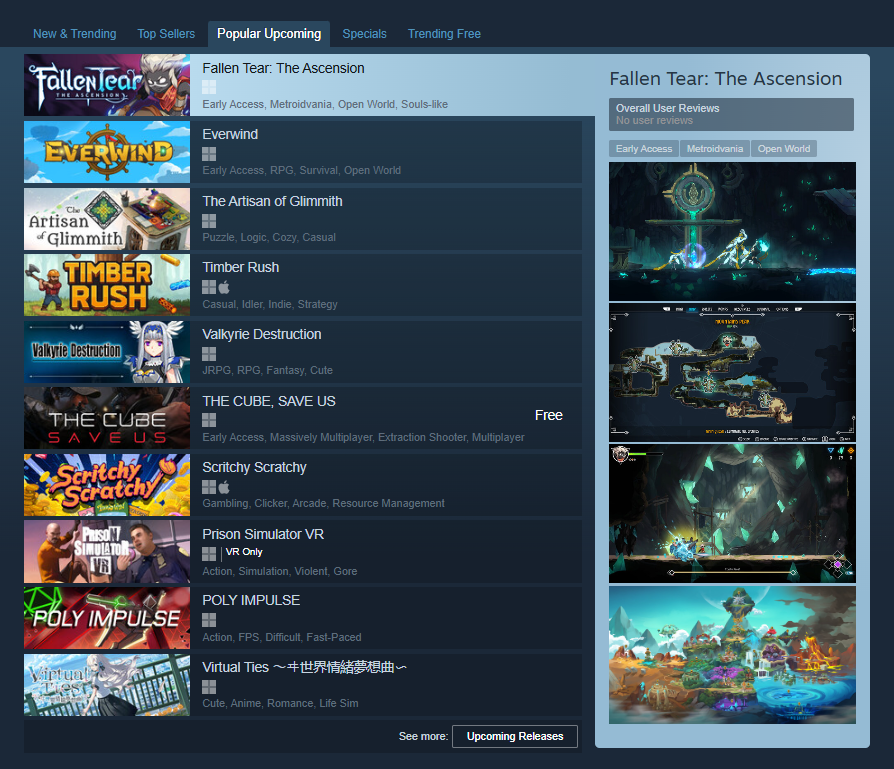894x769 pixels.
Task: Click the 'See more:' label
Action: point(423,736)
